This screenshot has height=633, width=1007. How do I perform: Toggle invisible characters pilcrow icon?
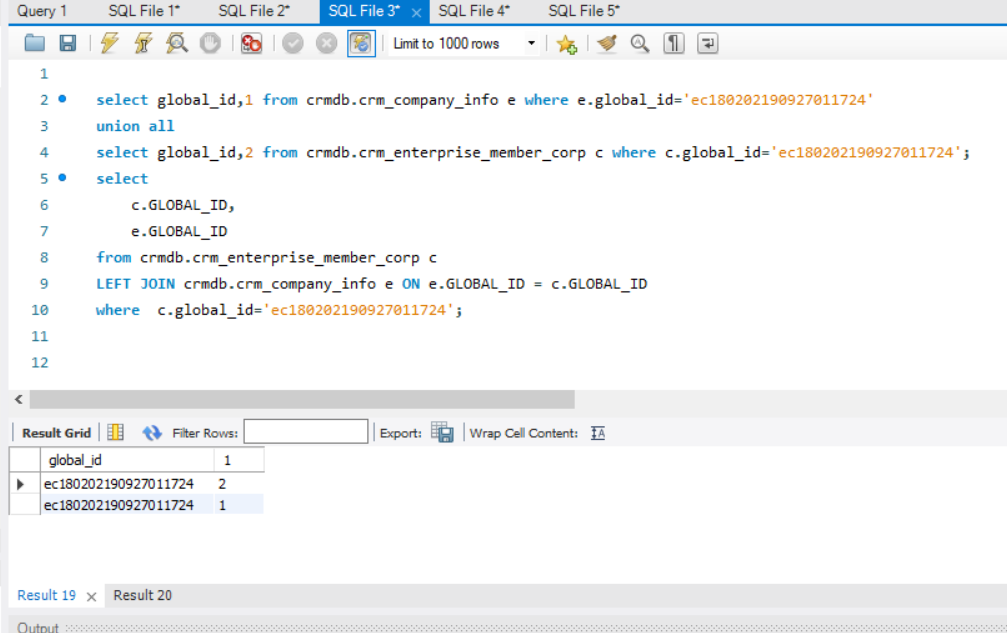674,44
